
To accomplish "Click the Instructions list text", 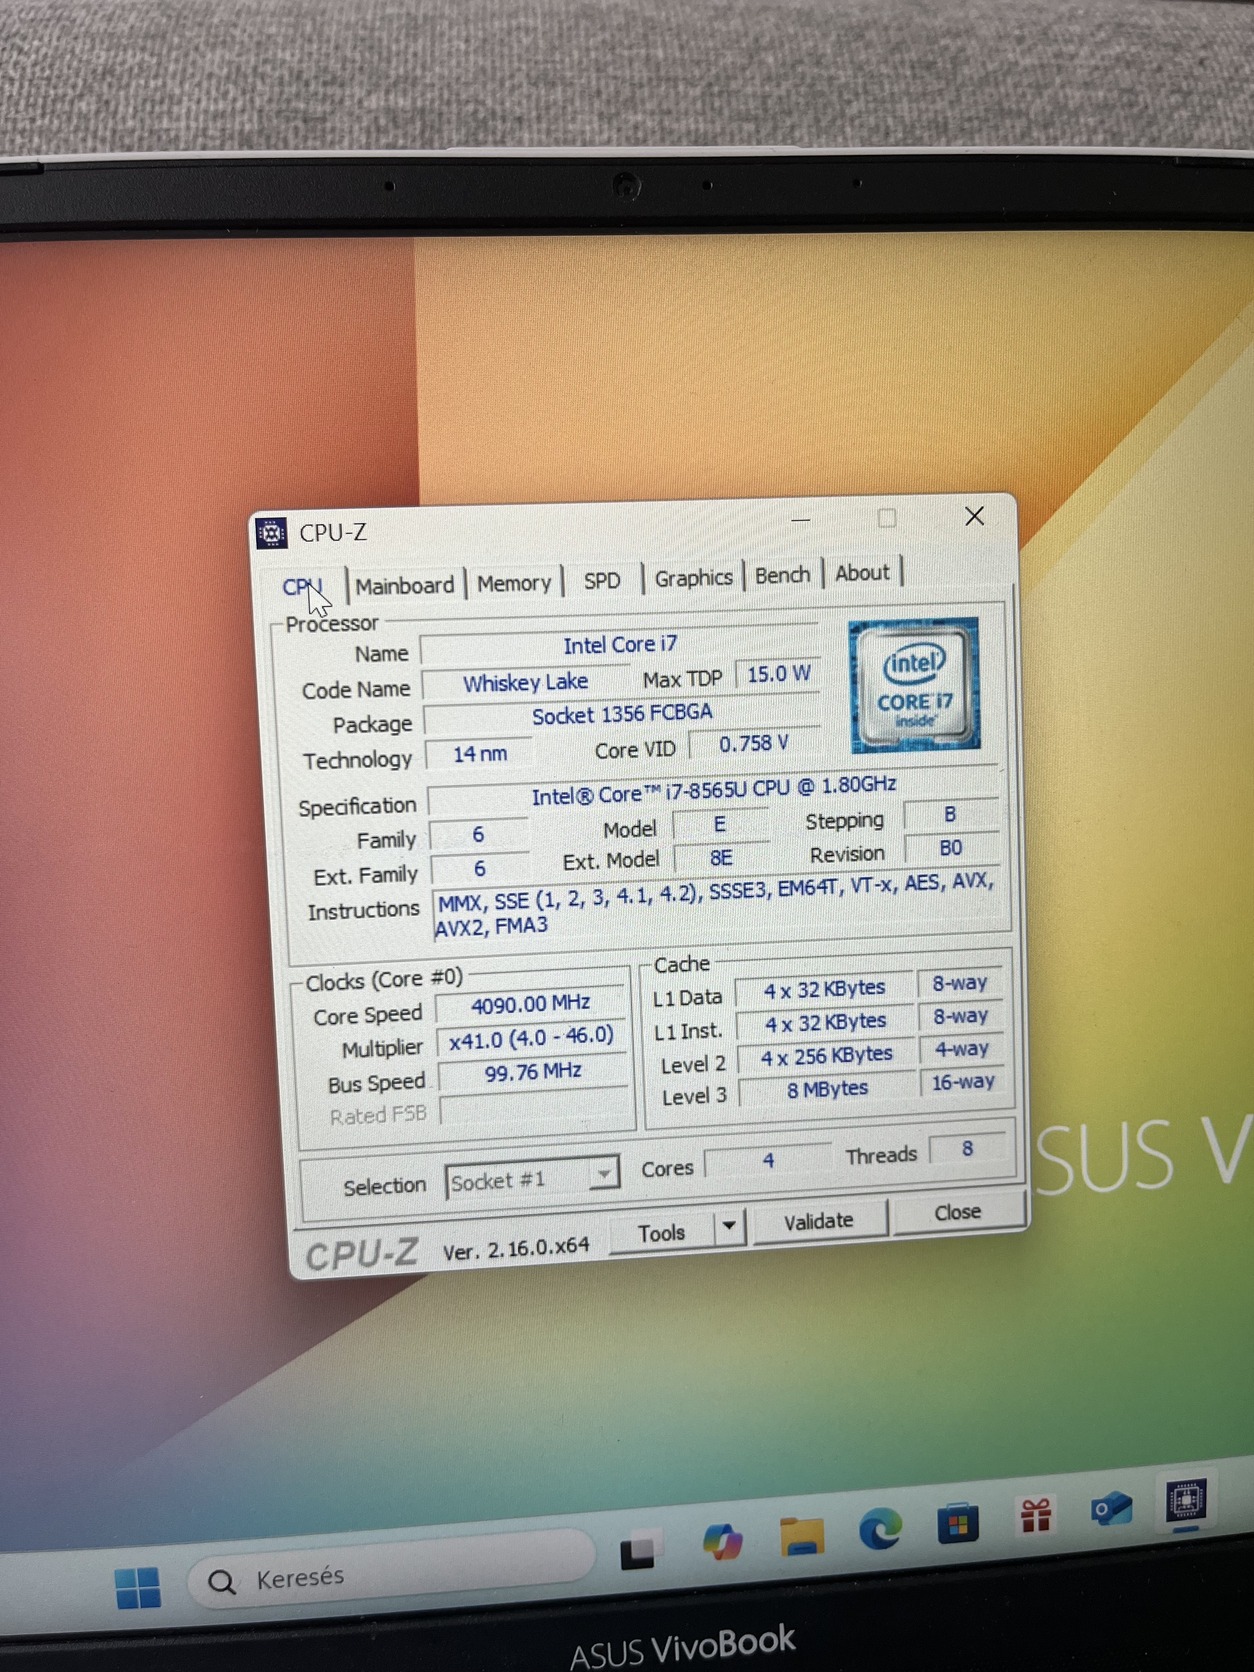I will click(715, 905).
